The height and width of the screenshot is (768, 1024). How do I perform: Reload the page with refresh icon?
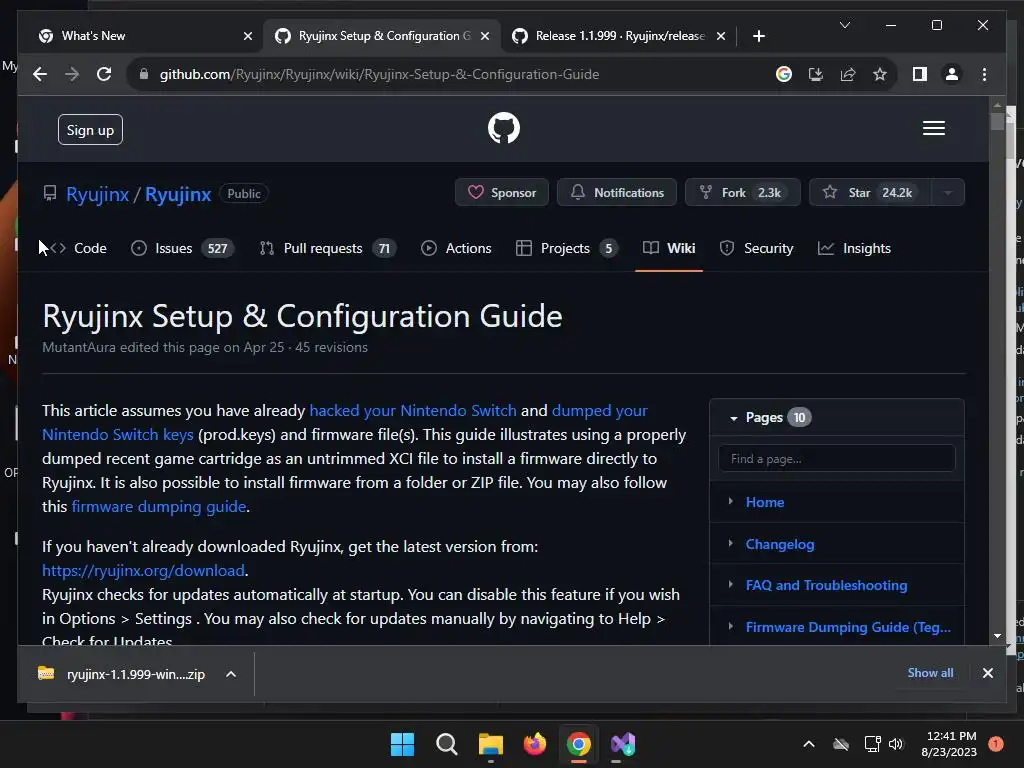(x=104, y=74)
